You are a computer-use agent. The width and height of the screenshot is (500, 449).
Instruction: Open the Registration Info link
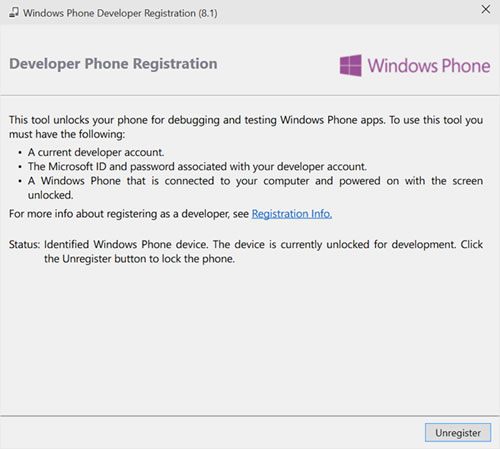292,214
